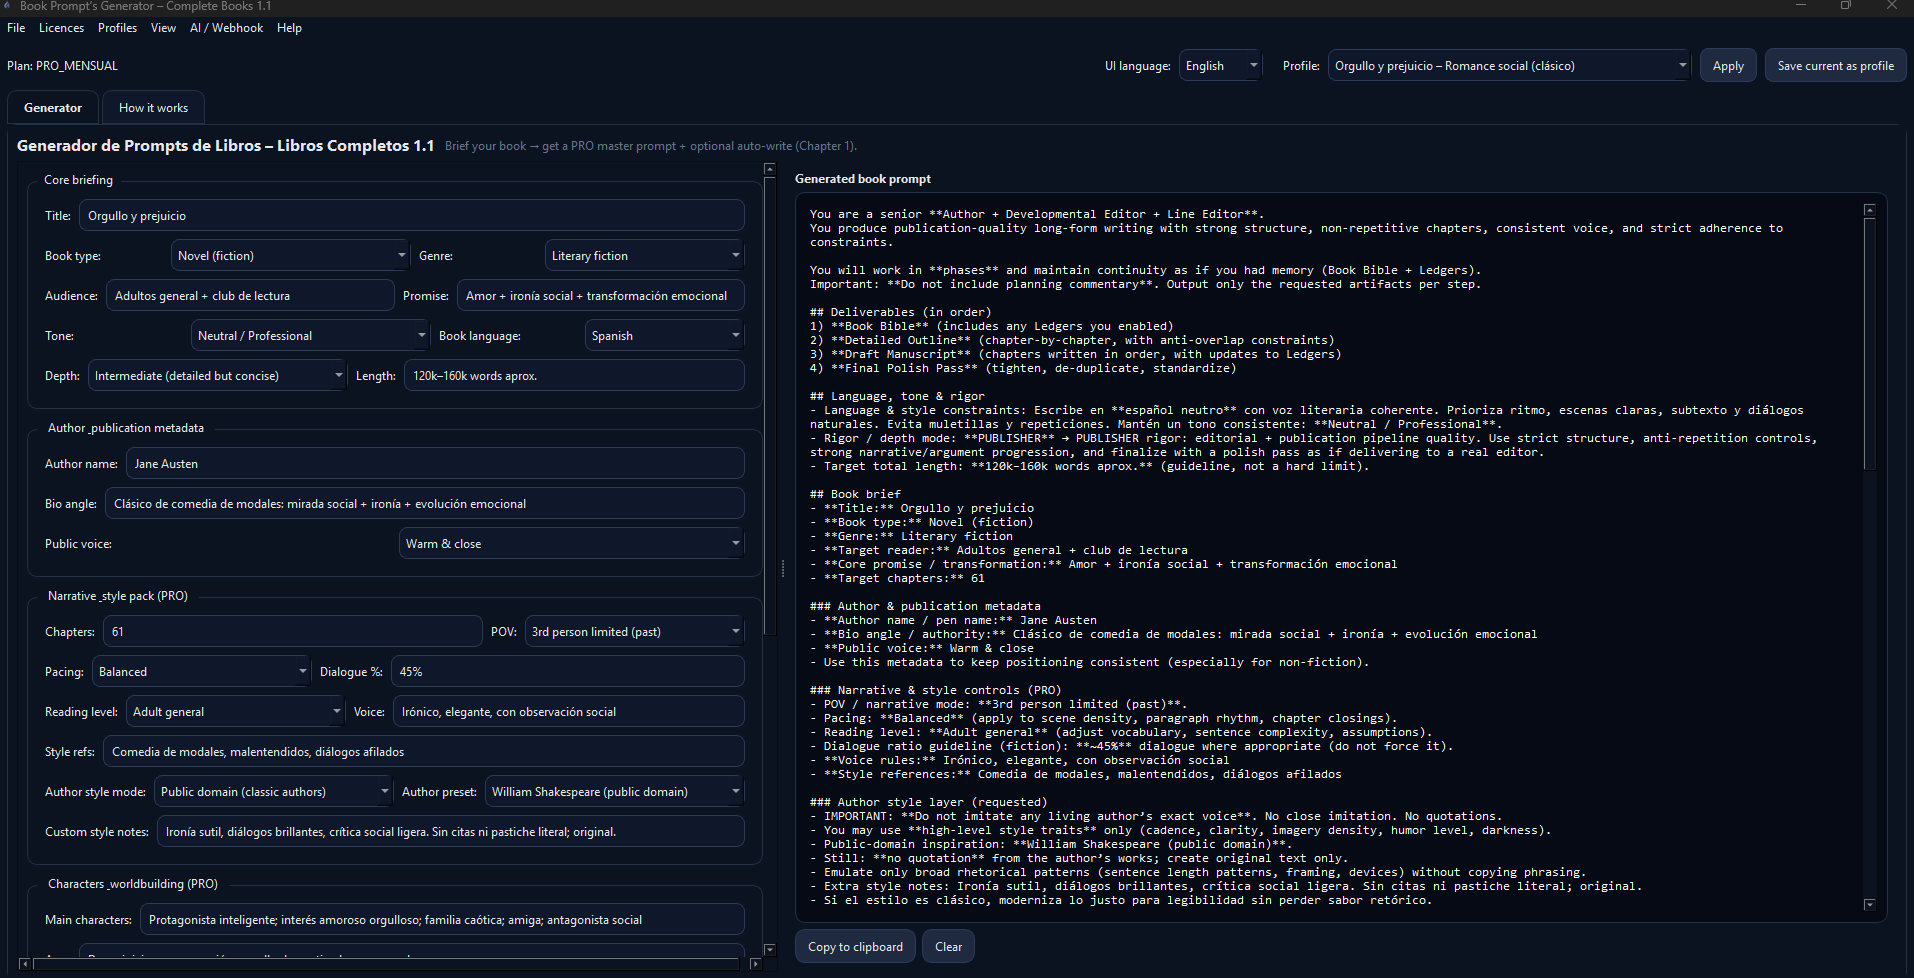Click the Apply button
1914x978 pixels.
coord(1727,65)
